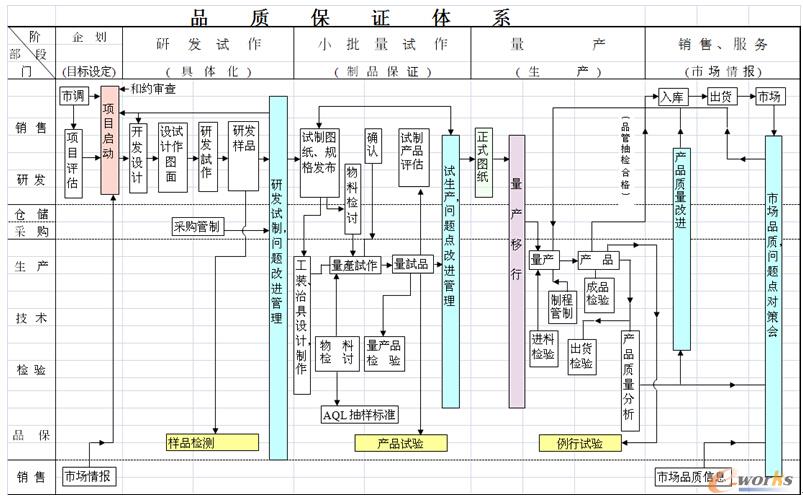Select the 开发设计 step box
Viewport: 803px width, 503px height.
click(x=138, y=157)
